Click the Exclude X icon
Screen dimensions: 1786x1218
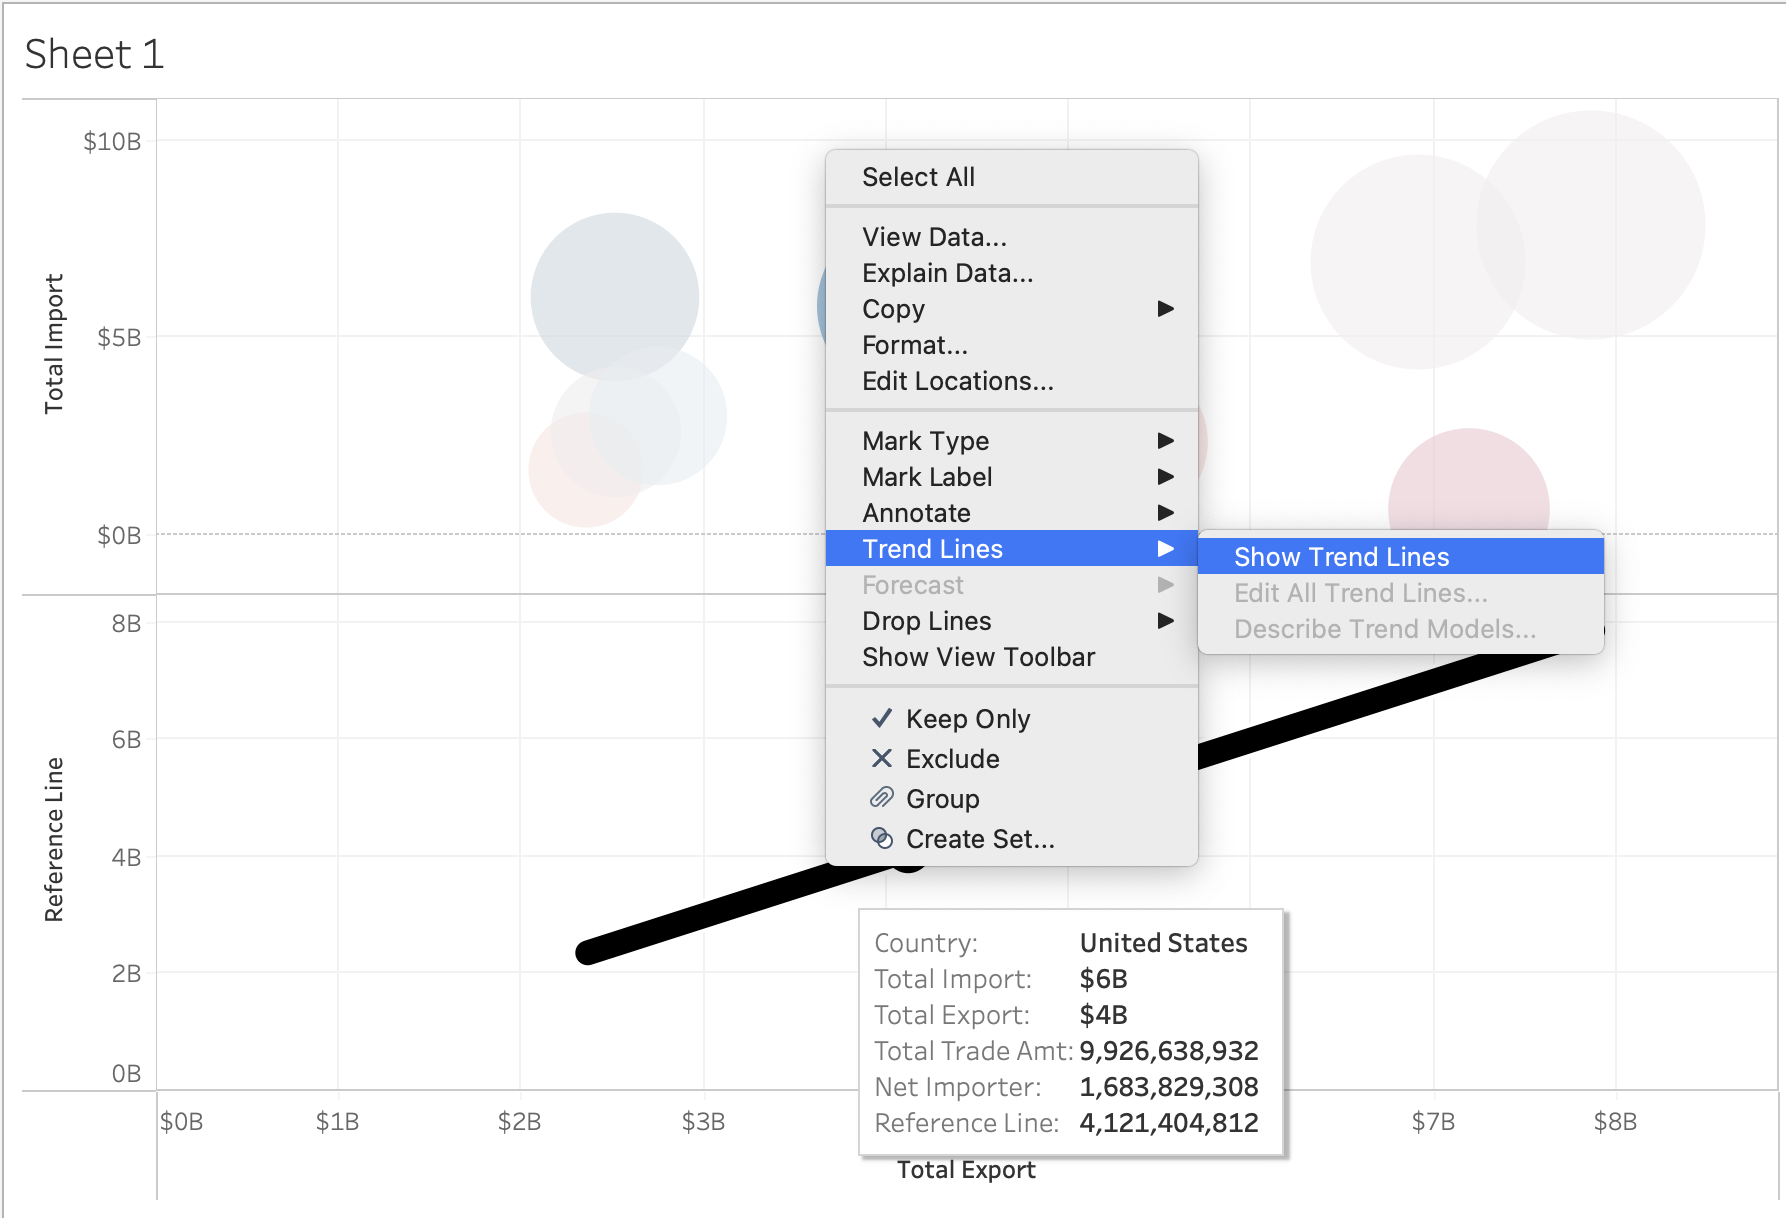pos(881,758)
